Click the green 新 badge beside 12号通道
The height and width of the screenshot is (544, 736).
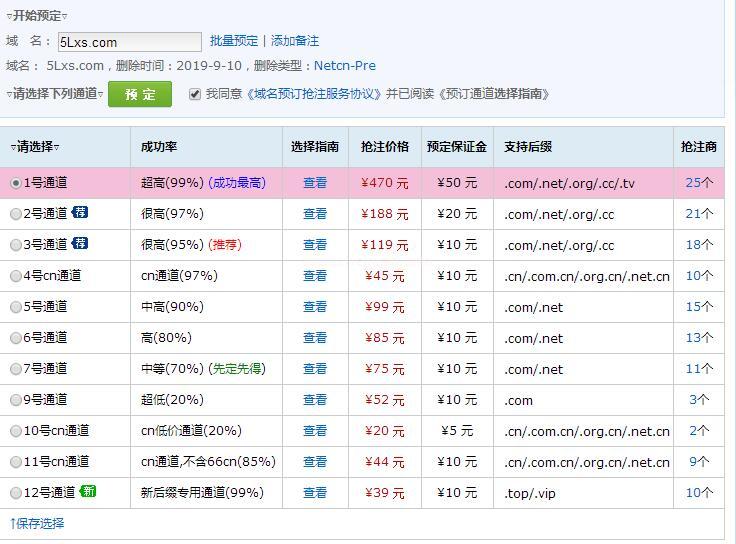(88, 492)
